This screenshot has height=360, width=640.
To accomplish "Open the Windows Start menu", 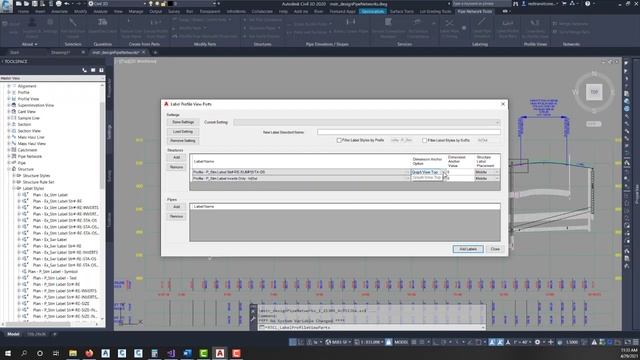I will click(8, 353).
